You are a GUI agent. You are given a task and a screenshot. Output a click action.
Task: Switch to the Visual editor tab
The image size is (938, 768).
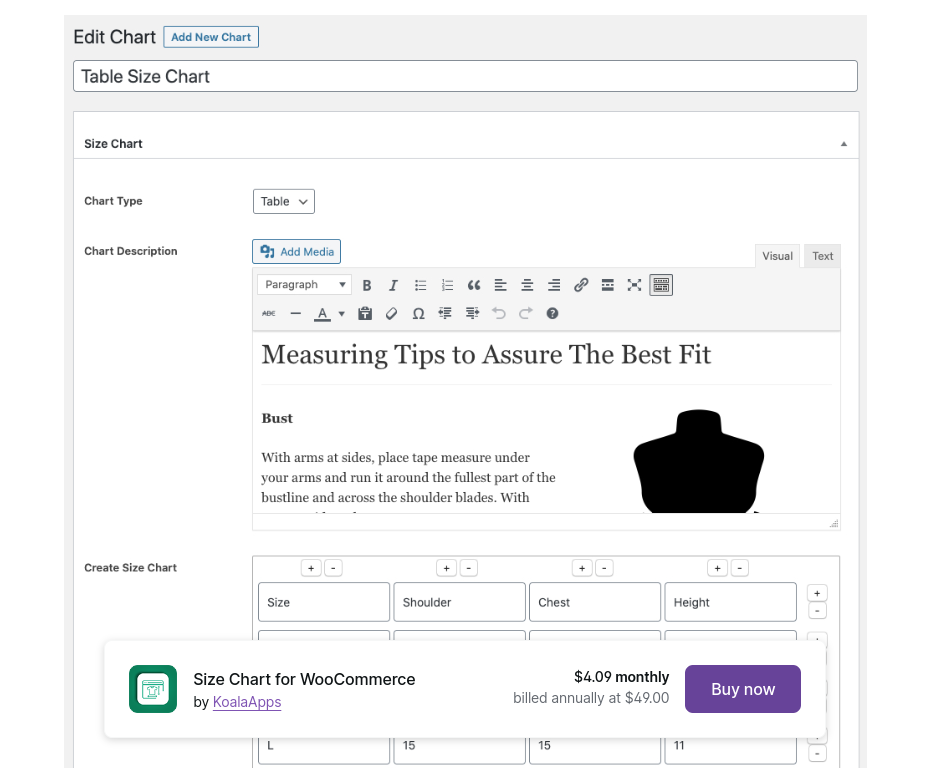(x=777, y=256)
